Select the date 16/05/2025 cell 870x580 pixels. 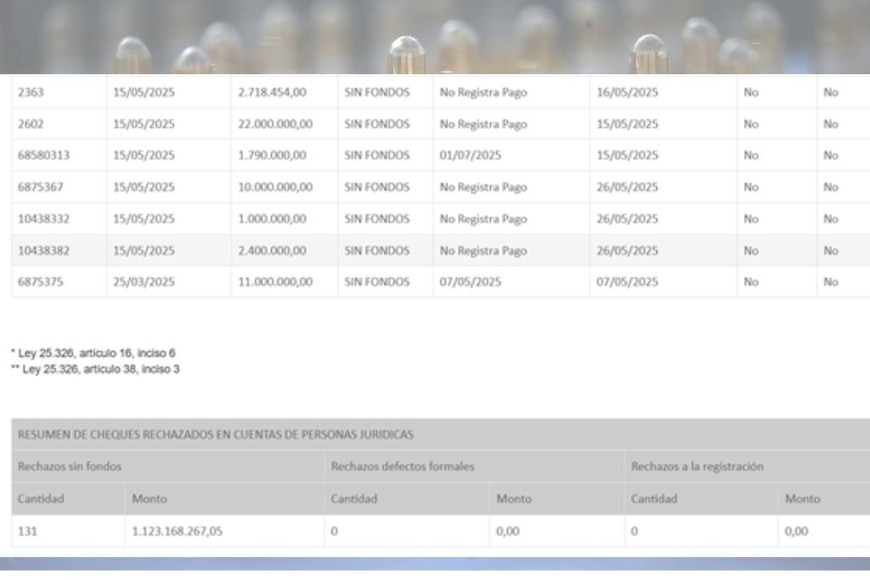tap(627, 92)
